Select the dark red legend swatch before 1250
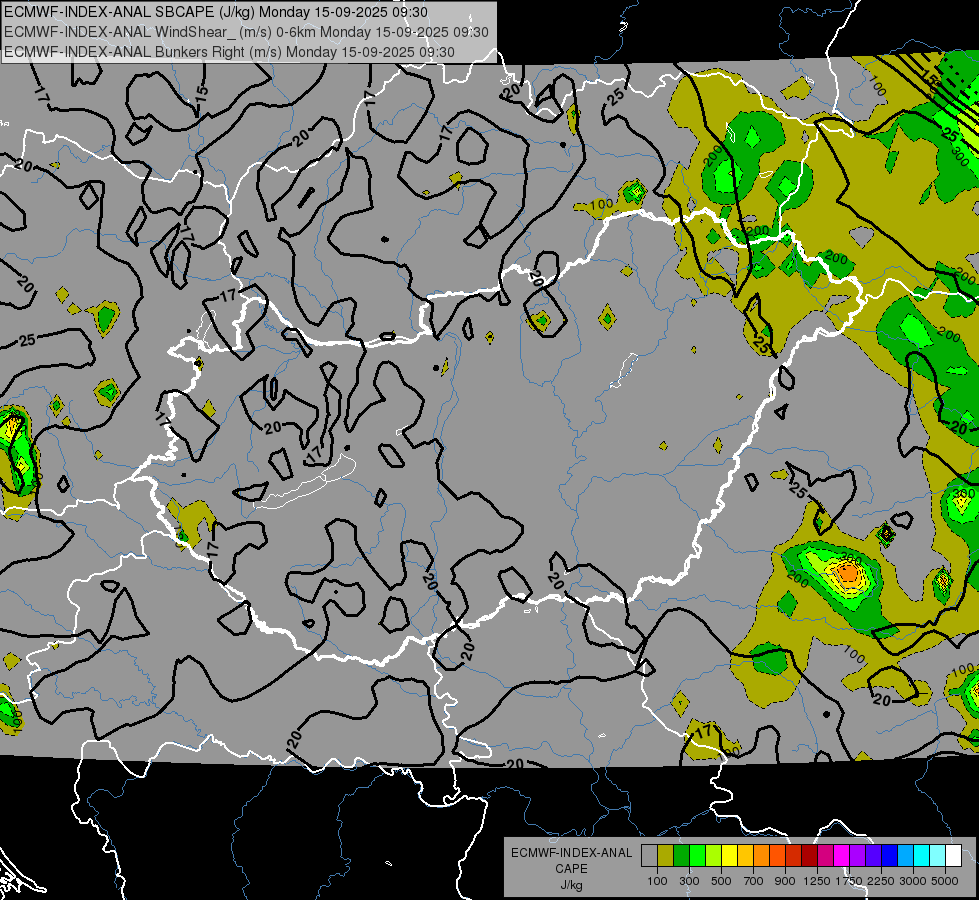The image size is (979, 900). pos(809,855)
